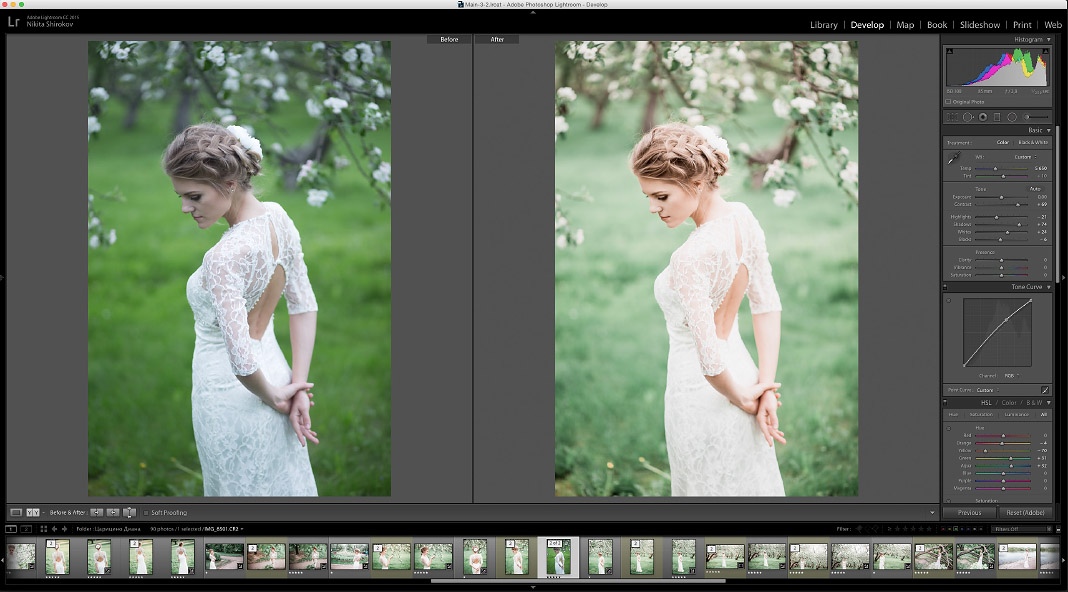Collapse the Basic panel
The height and width of the screenshot is (592, 1068).
[1048, 130]
